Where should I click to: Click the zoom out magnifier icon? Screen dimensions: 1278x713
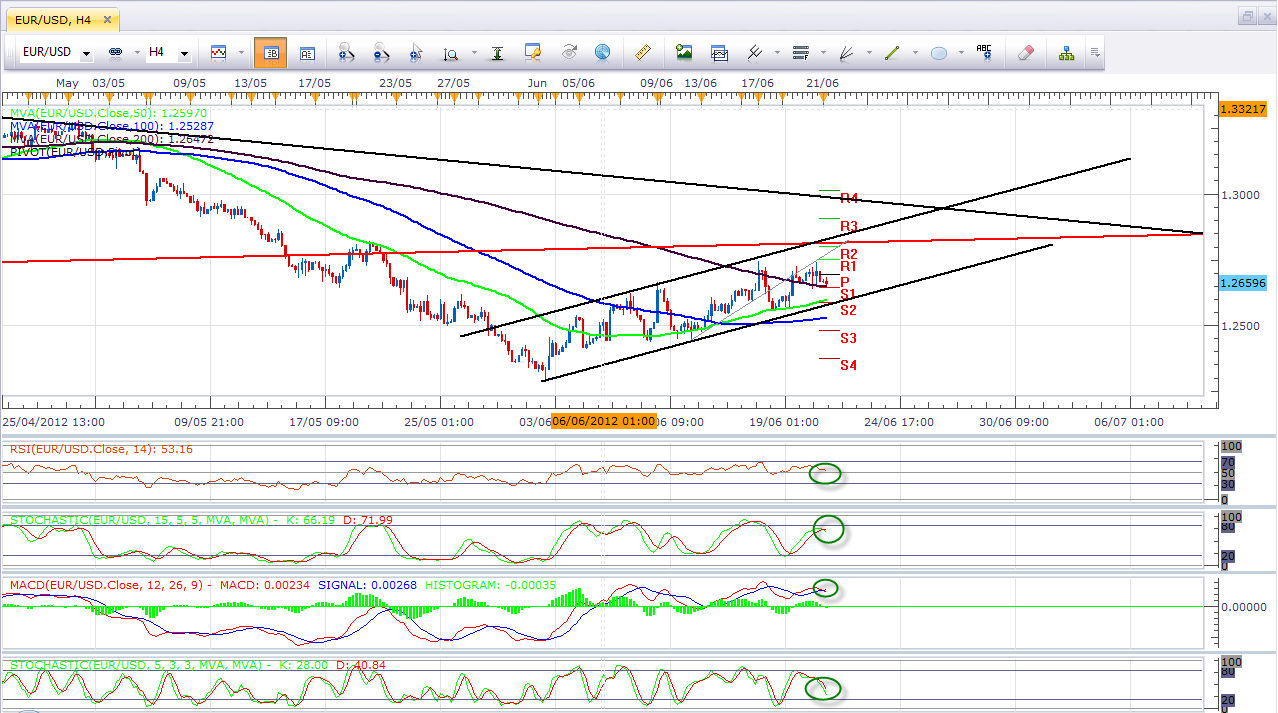tap(381, 52)
